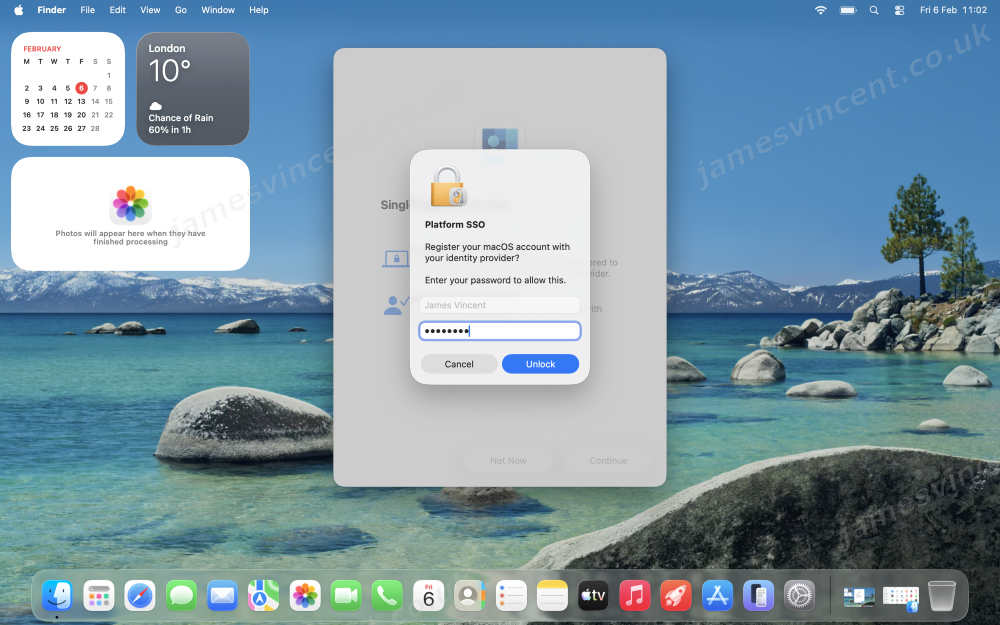Open the Apple TV app
The width and height of the screenshot is (1000, 625).
click(593, 596)
